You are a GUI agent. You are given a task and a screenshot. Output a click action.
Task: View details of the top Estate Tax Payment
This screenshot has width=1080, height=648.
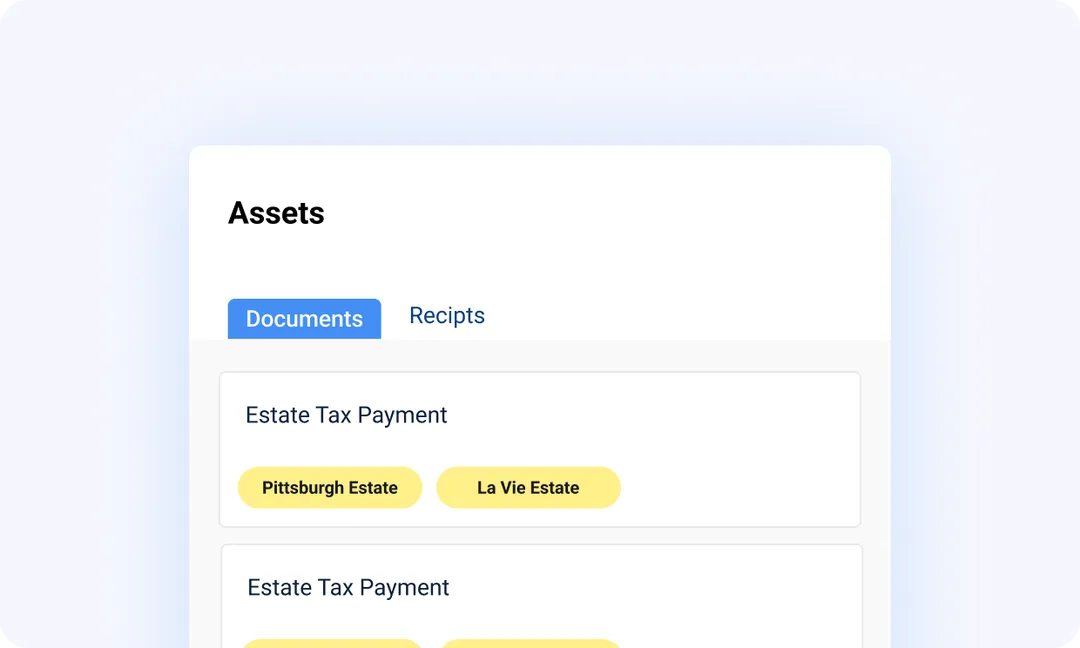[540, 448]
